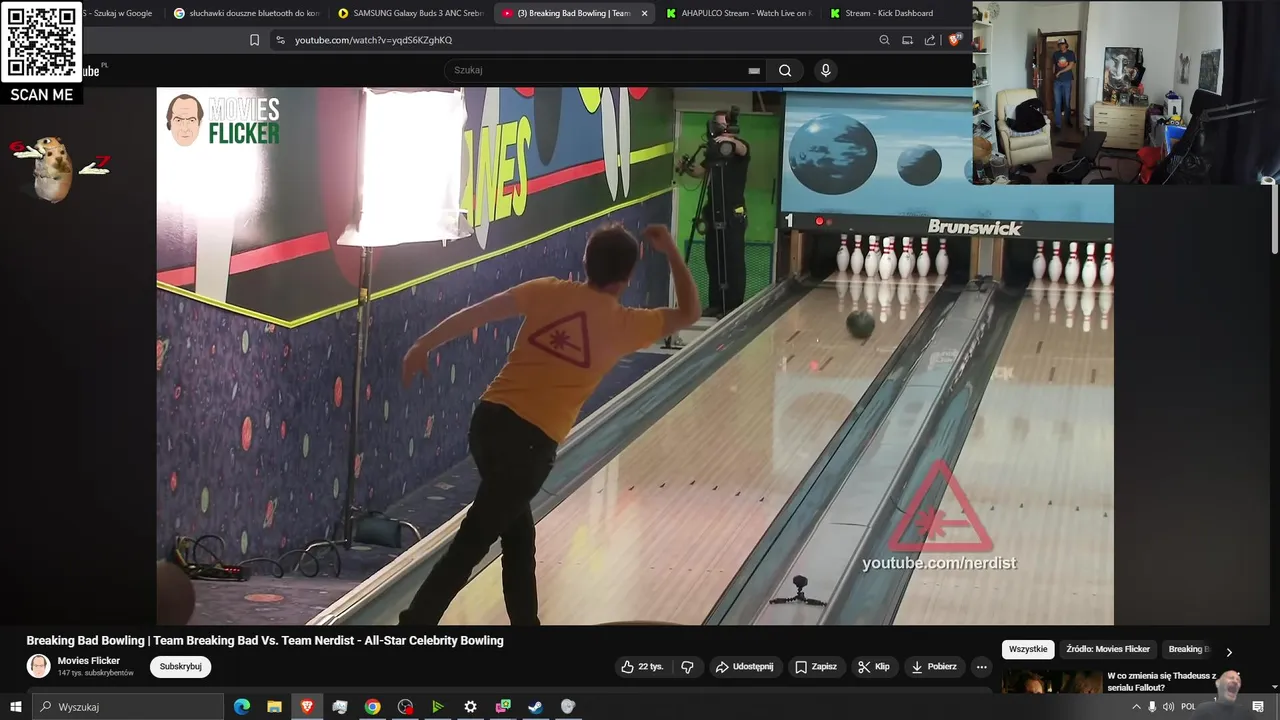Start YouTube voice search with the microphone
Viewport: 1280px width, 720px height.
click(x=825, y=70)
